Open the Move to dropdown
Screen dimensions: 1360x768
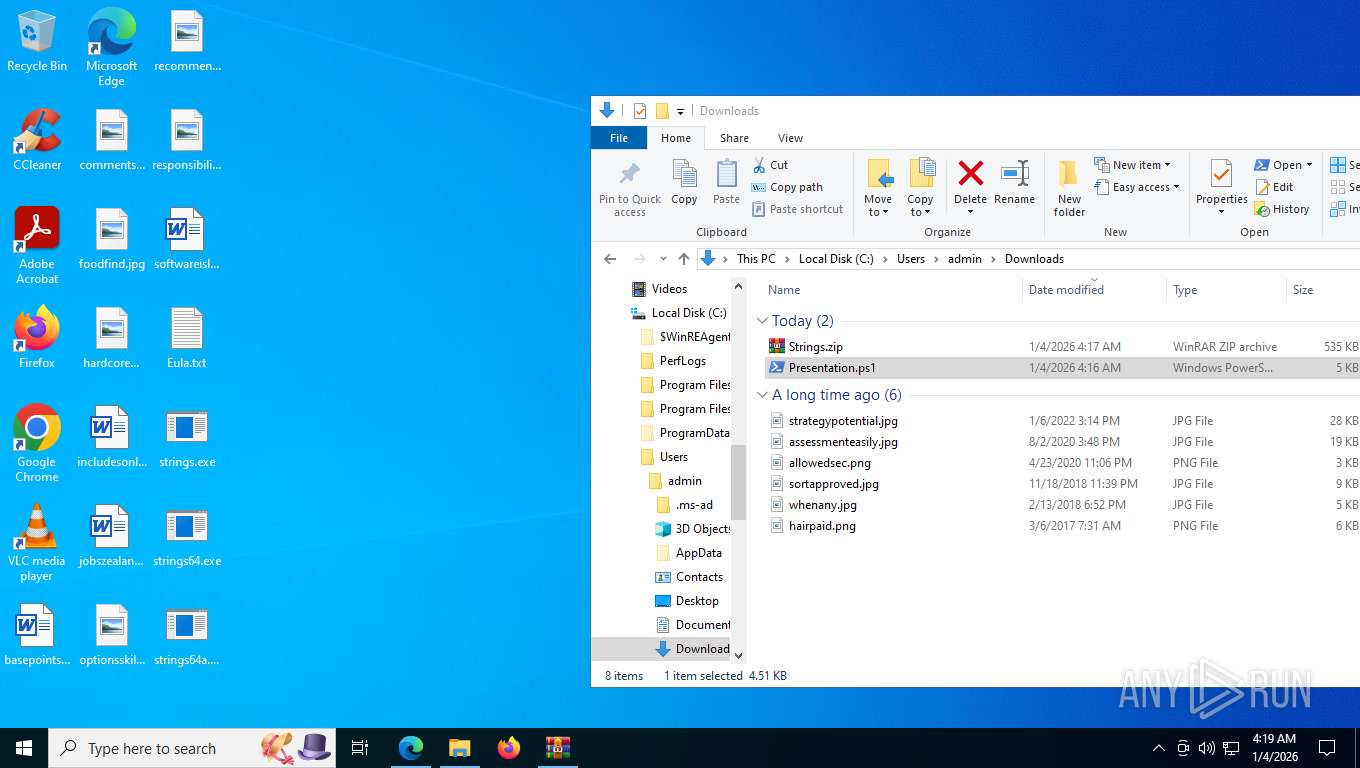point(878,205)
